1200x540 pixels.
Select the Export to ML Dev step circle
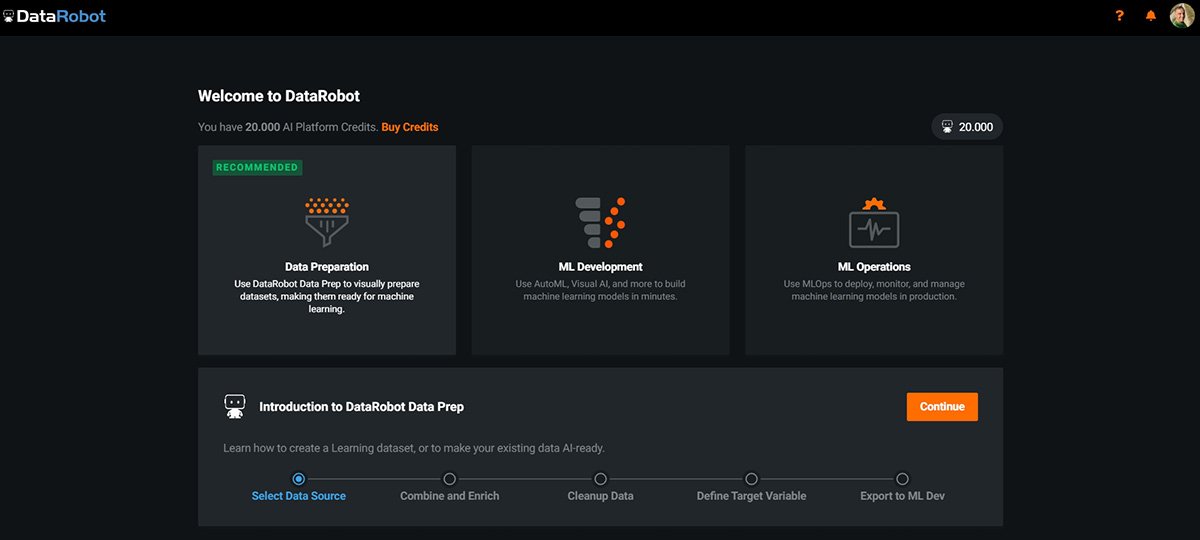coord(902,479)
